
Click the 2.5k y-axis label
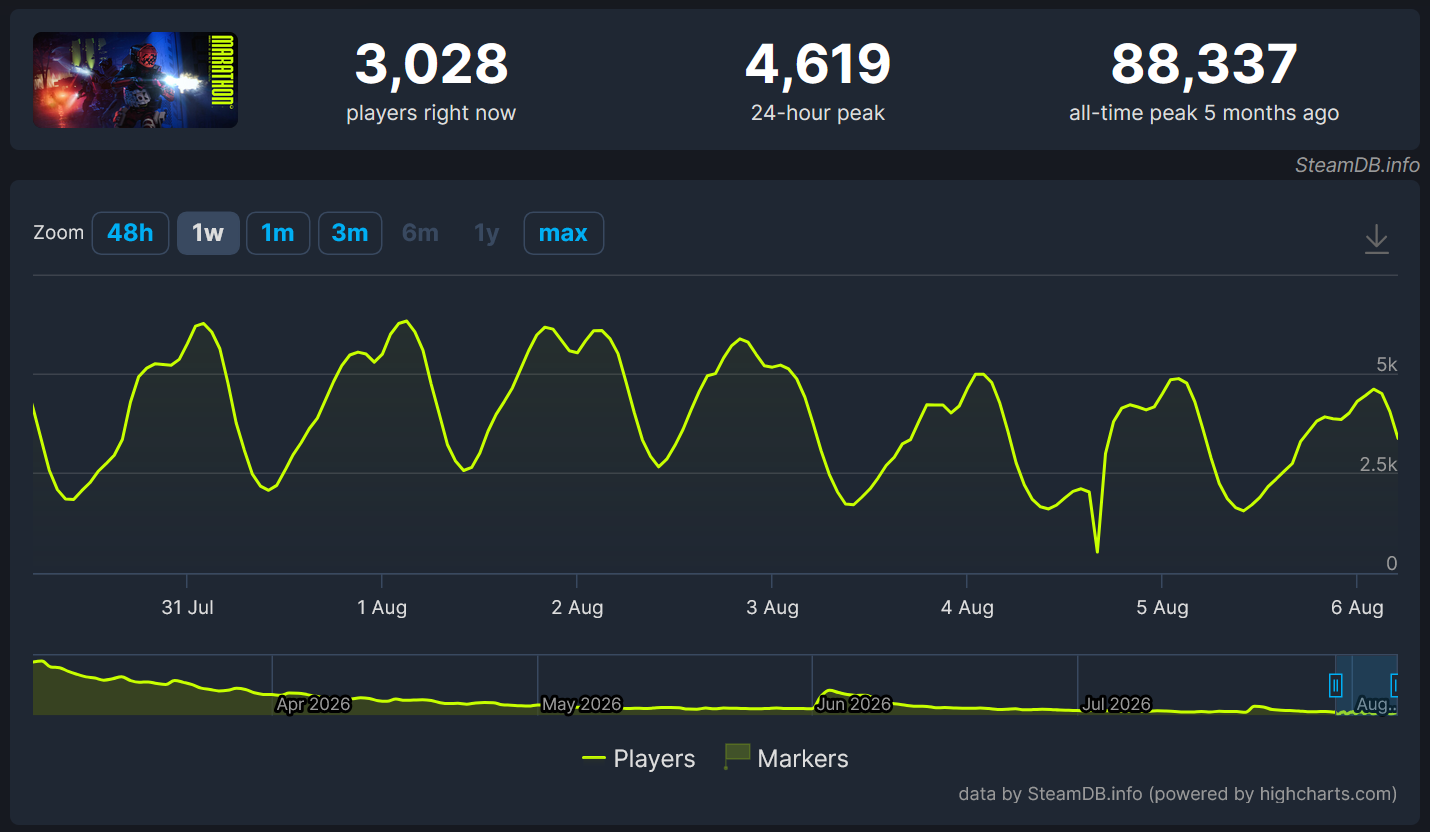(x=1379, y=465)
